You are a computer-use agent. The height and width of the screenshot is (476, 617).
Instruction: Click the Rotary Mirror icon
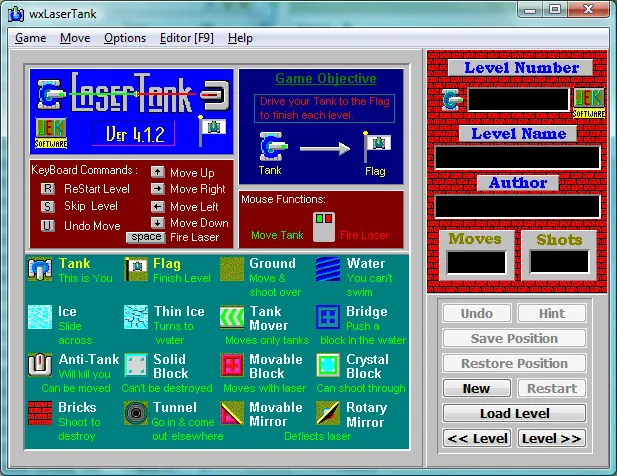[328, 413]
